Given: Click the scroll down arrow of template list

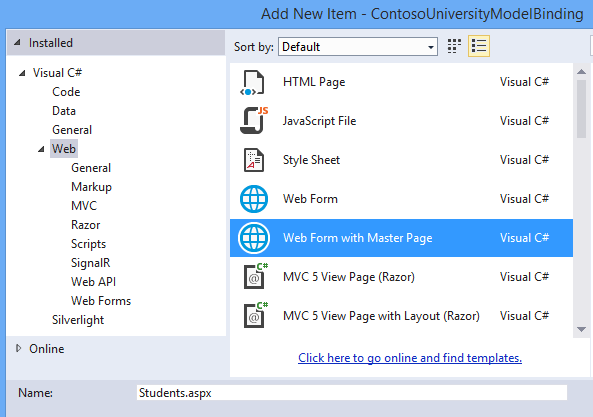Looking at the screenshot, I should point(582,330).
